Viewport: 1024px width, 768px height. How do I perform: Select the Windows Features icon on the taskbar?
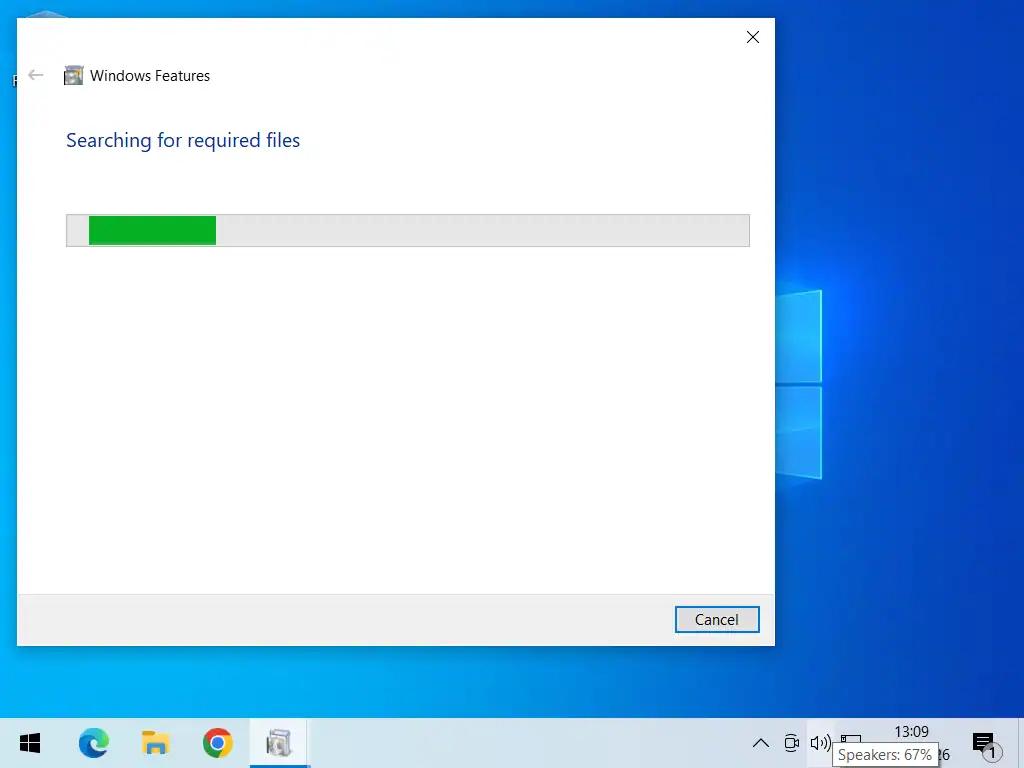click(x=279, y=743)
